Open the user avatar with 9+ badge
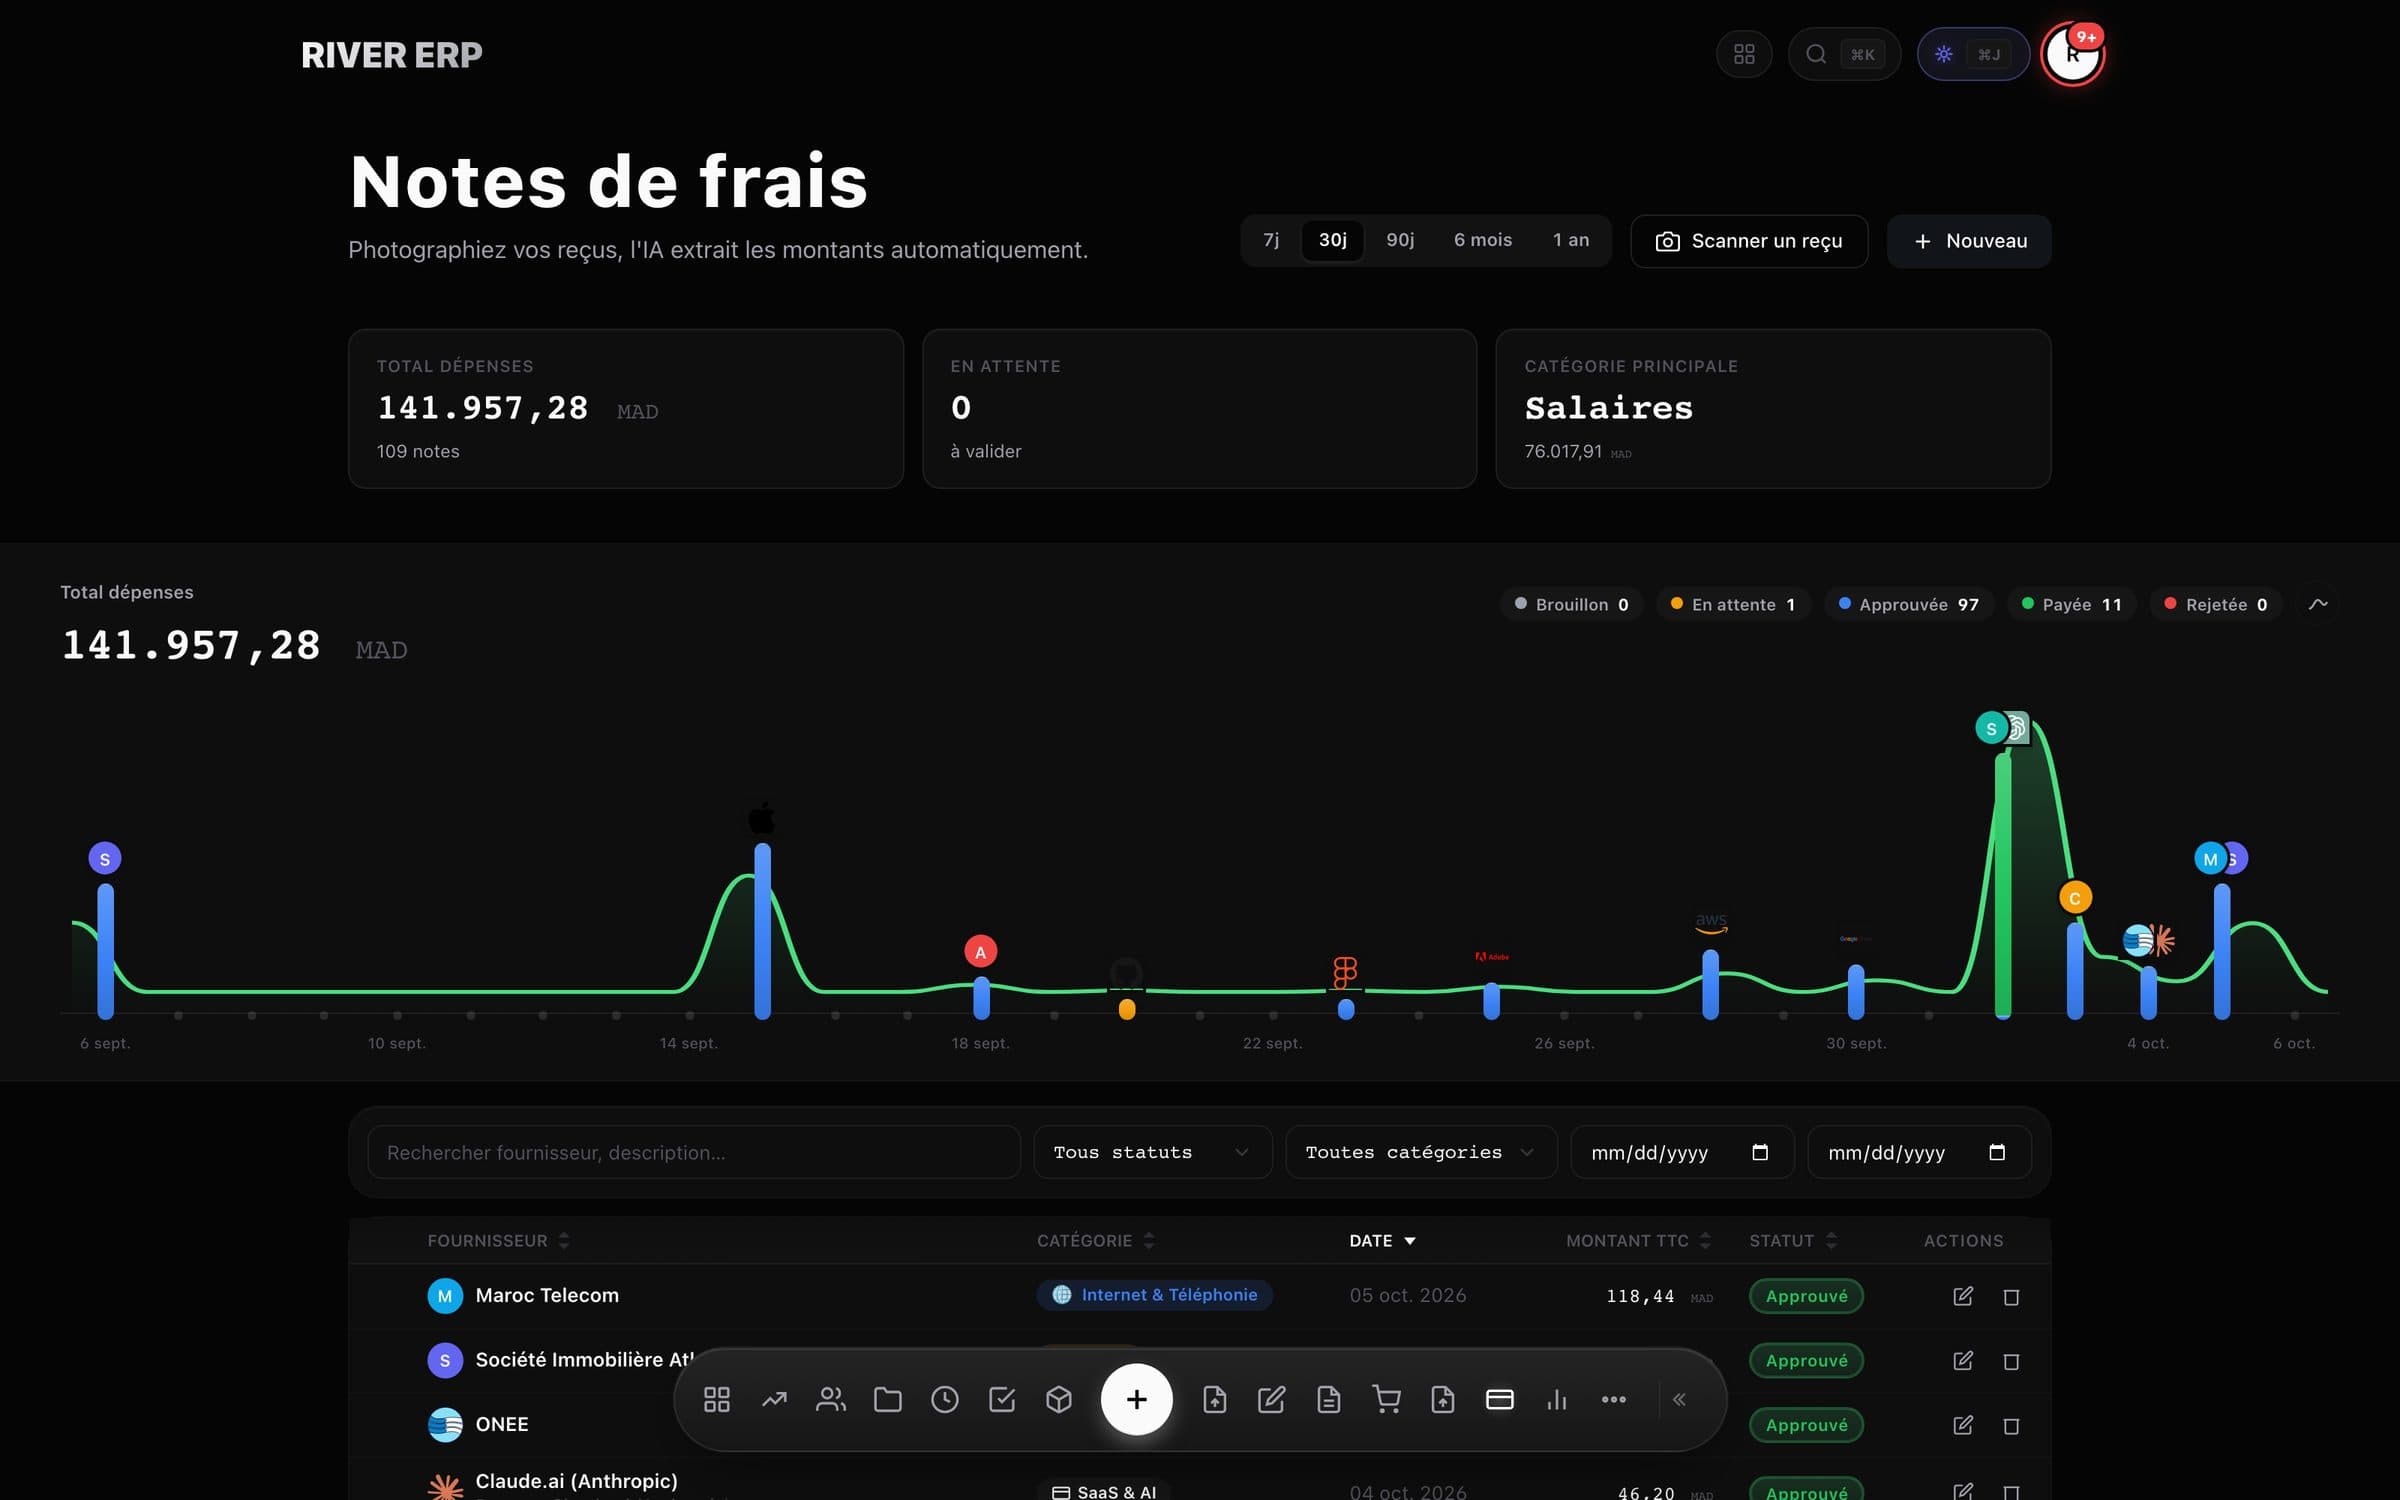This screenshot has width=2400, height=1500. pos(2072,54)
